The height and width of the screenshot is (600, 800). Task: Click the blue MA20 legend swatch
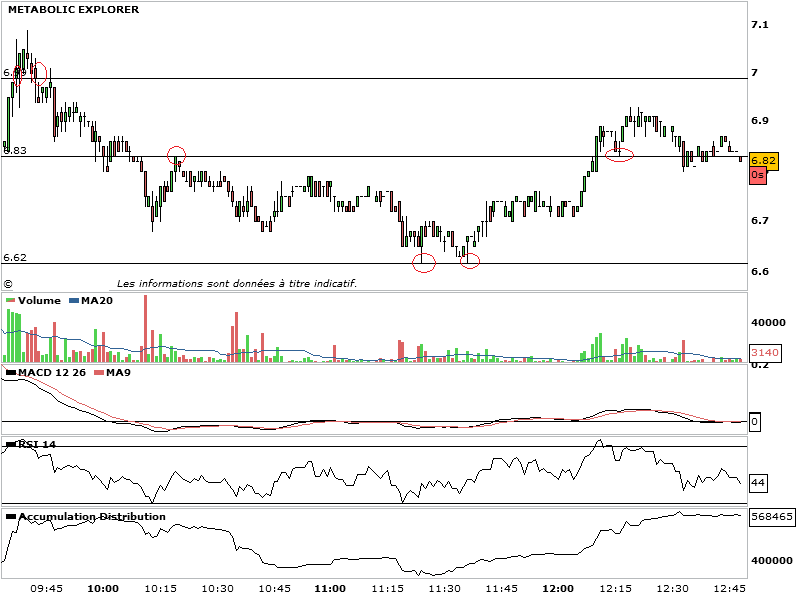click(74, 301)
